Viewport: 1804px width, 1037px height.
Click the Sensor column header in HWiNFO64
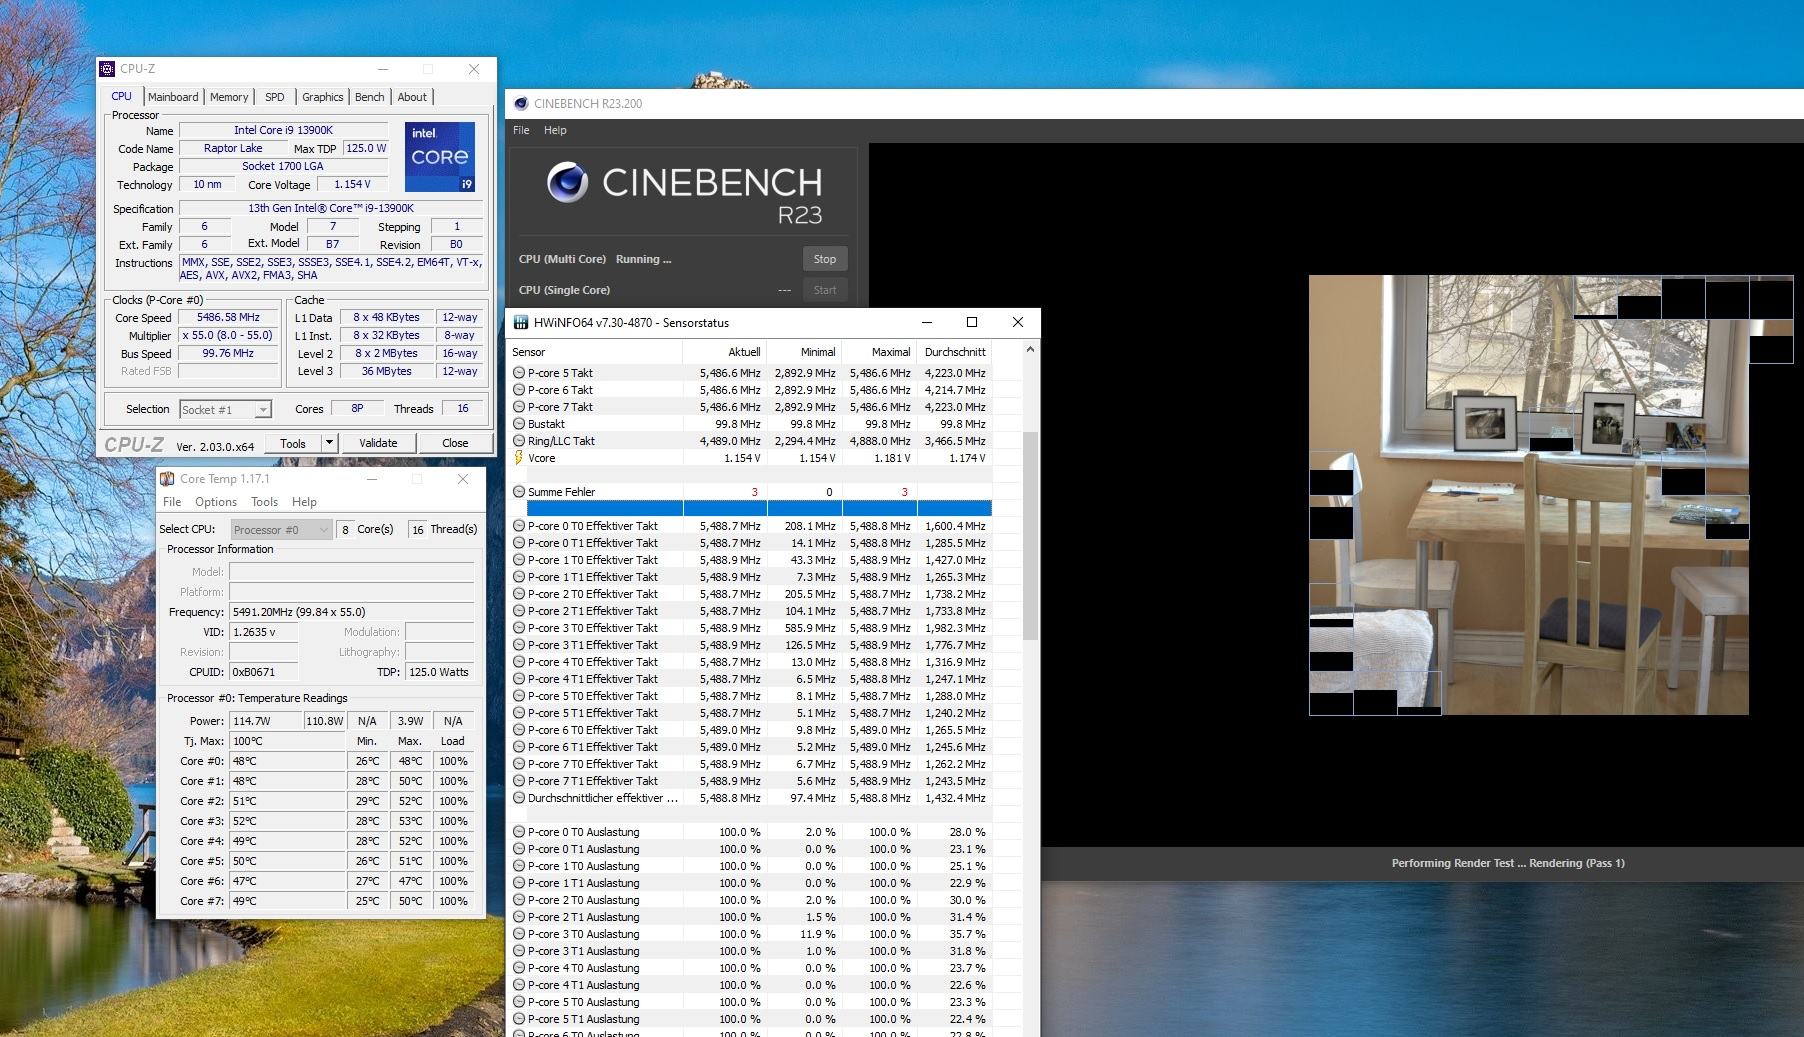(595, 352)
